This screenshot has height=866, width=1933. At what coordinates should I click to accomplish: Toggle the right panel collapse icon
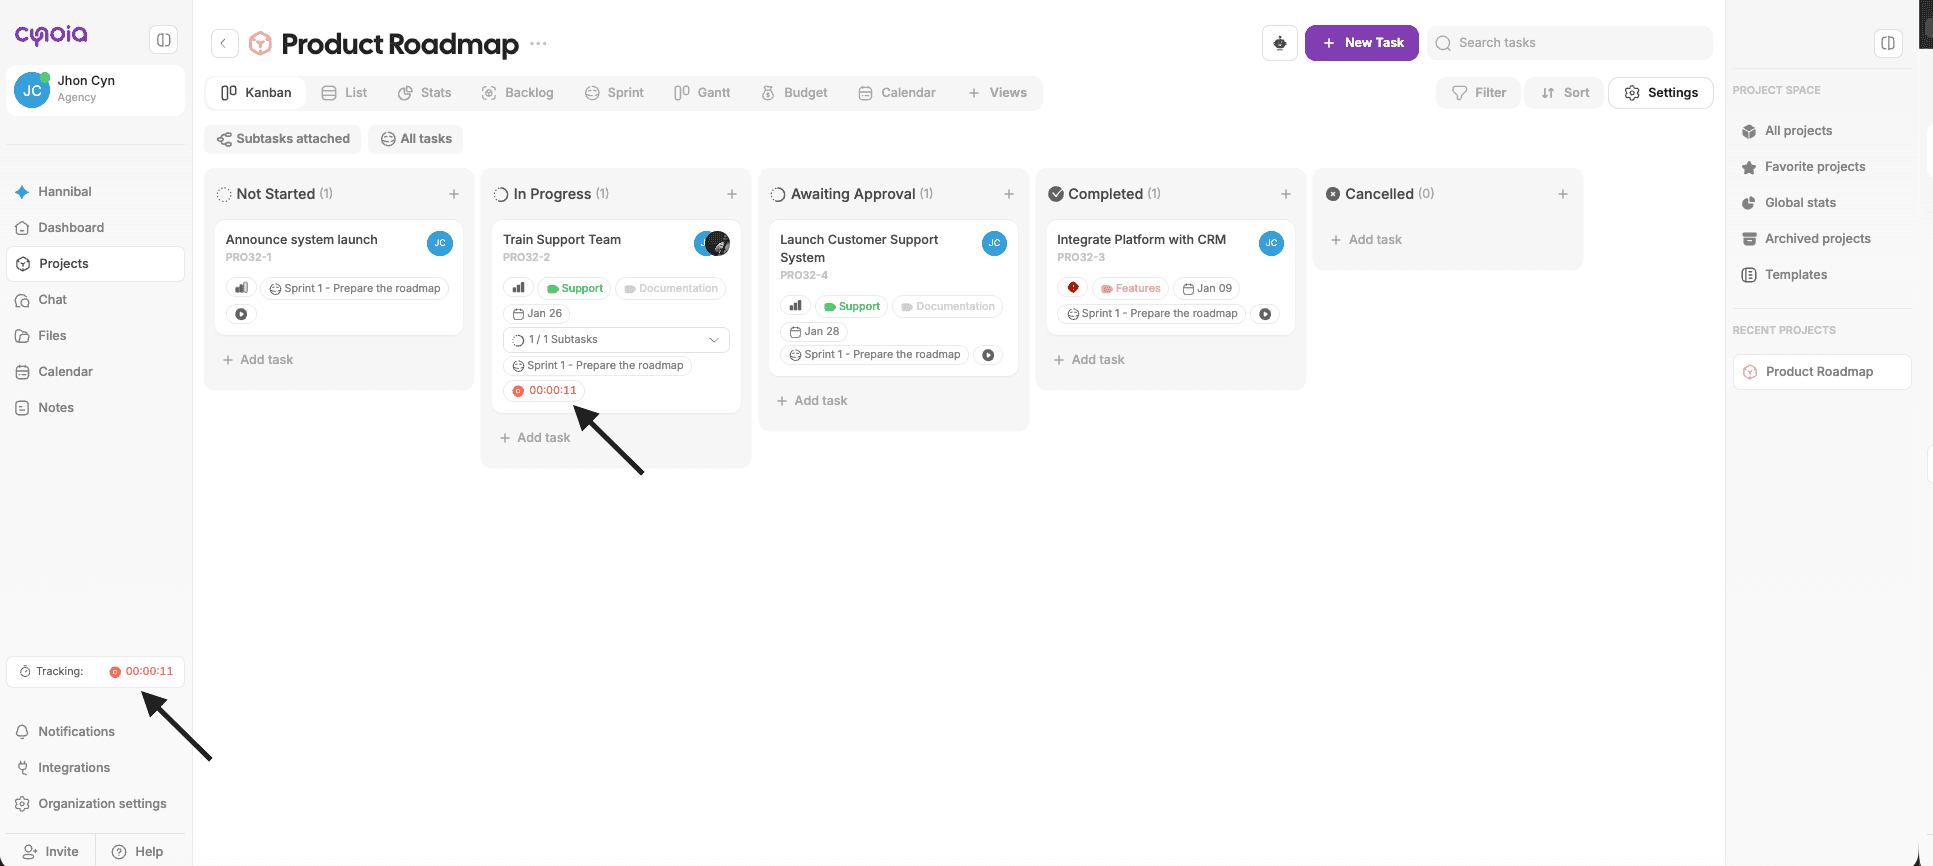(x=1888, y=43)
